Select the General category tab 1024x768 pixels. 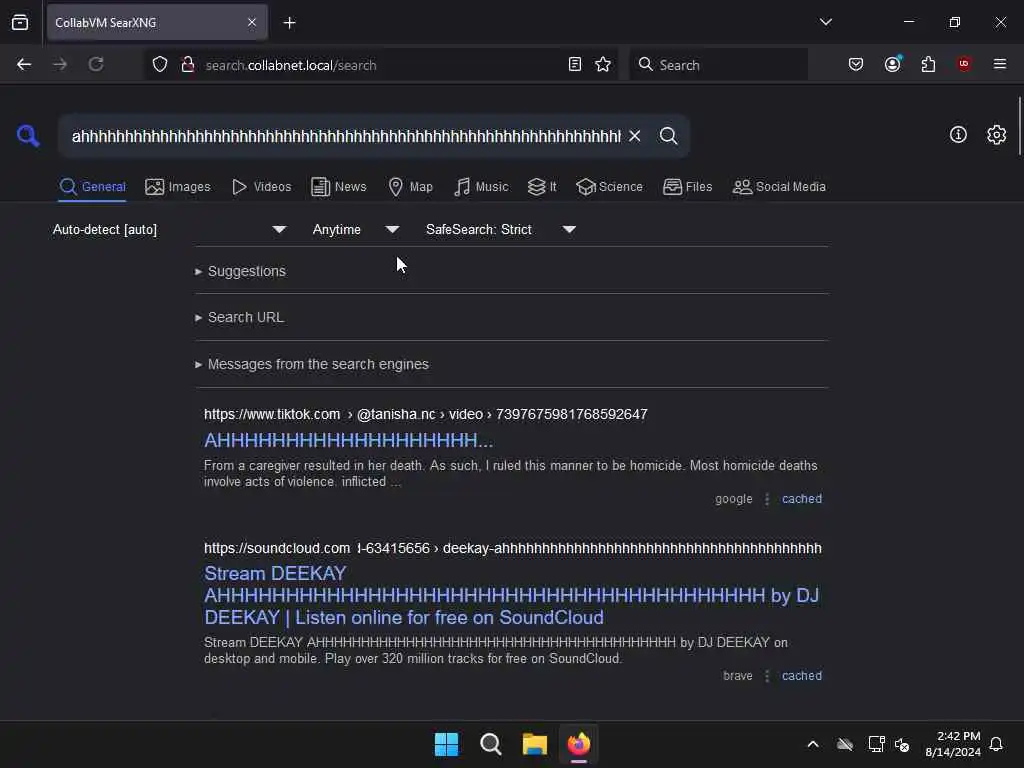tap(93, 187)
